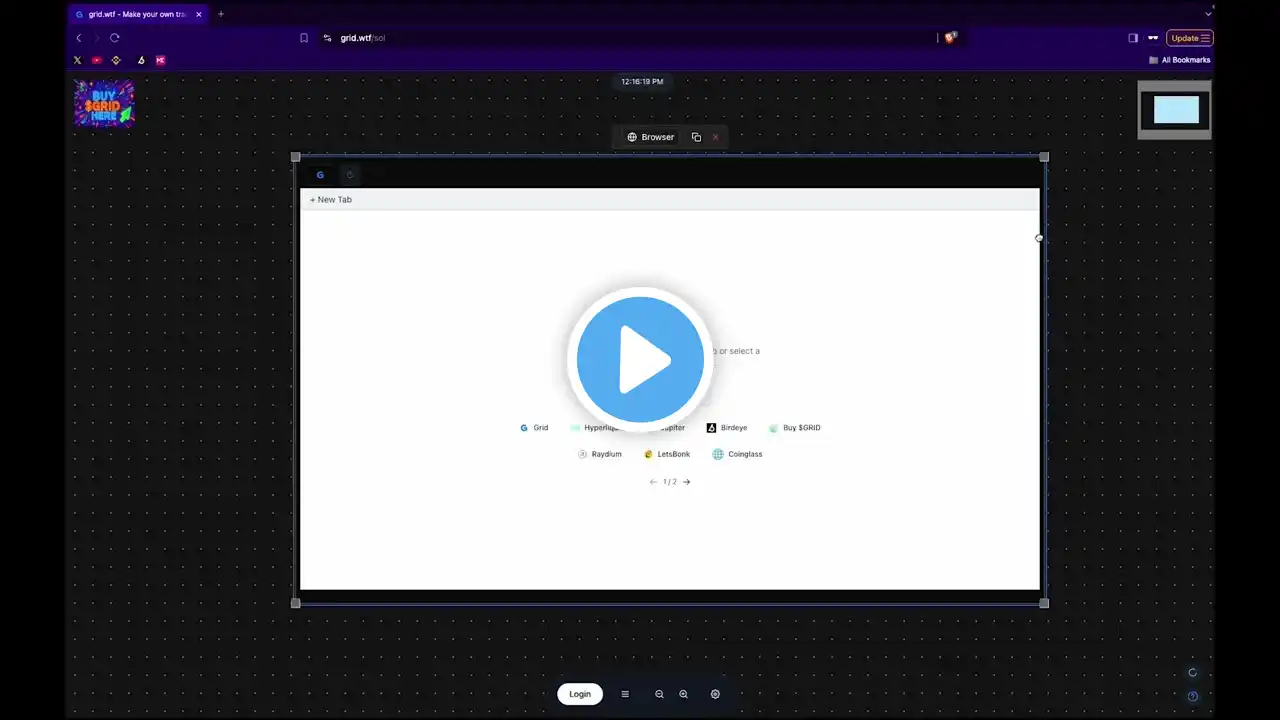
Task: Open the X bookmark shortcut
Action: (x=78, y=60)
